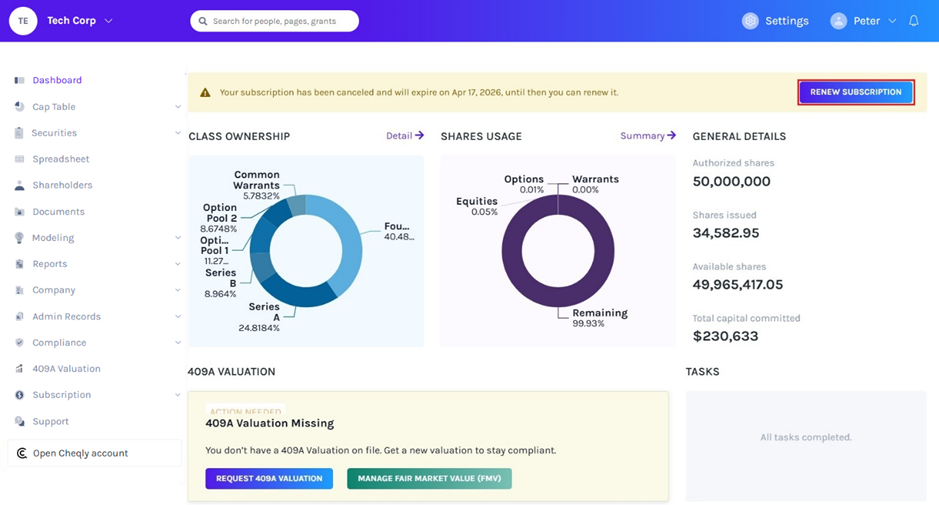
Task: Expand the Compliance submenu chevron
Action: [x=178, y=343]
